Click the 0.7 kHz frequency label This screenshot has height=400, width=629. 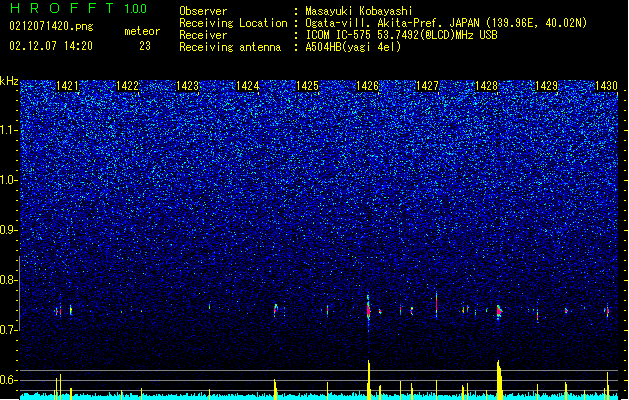(x=8, y=330)
